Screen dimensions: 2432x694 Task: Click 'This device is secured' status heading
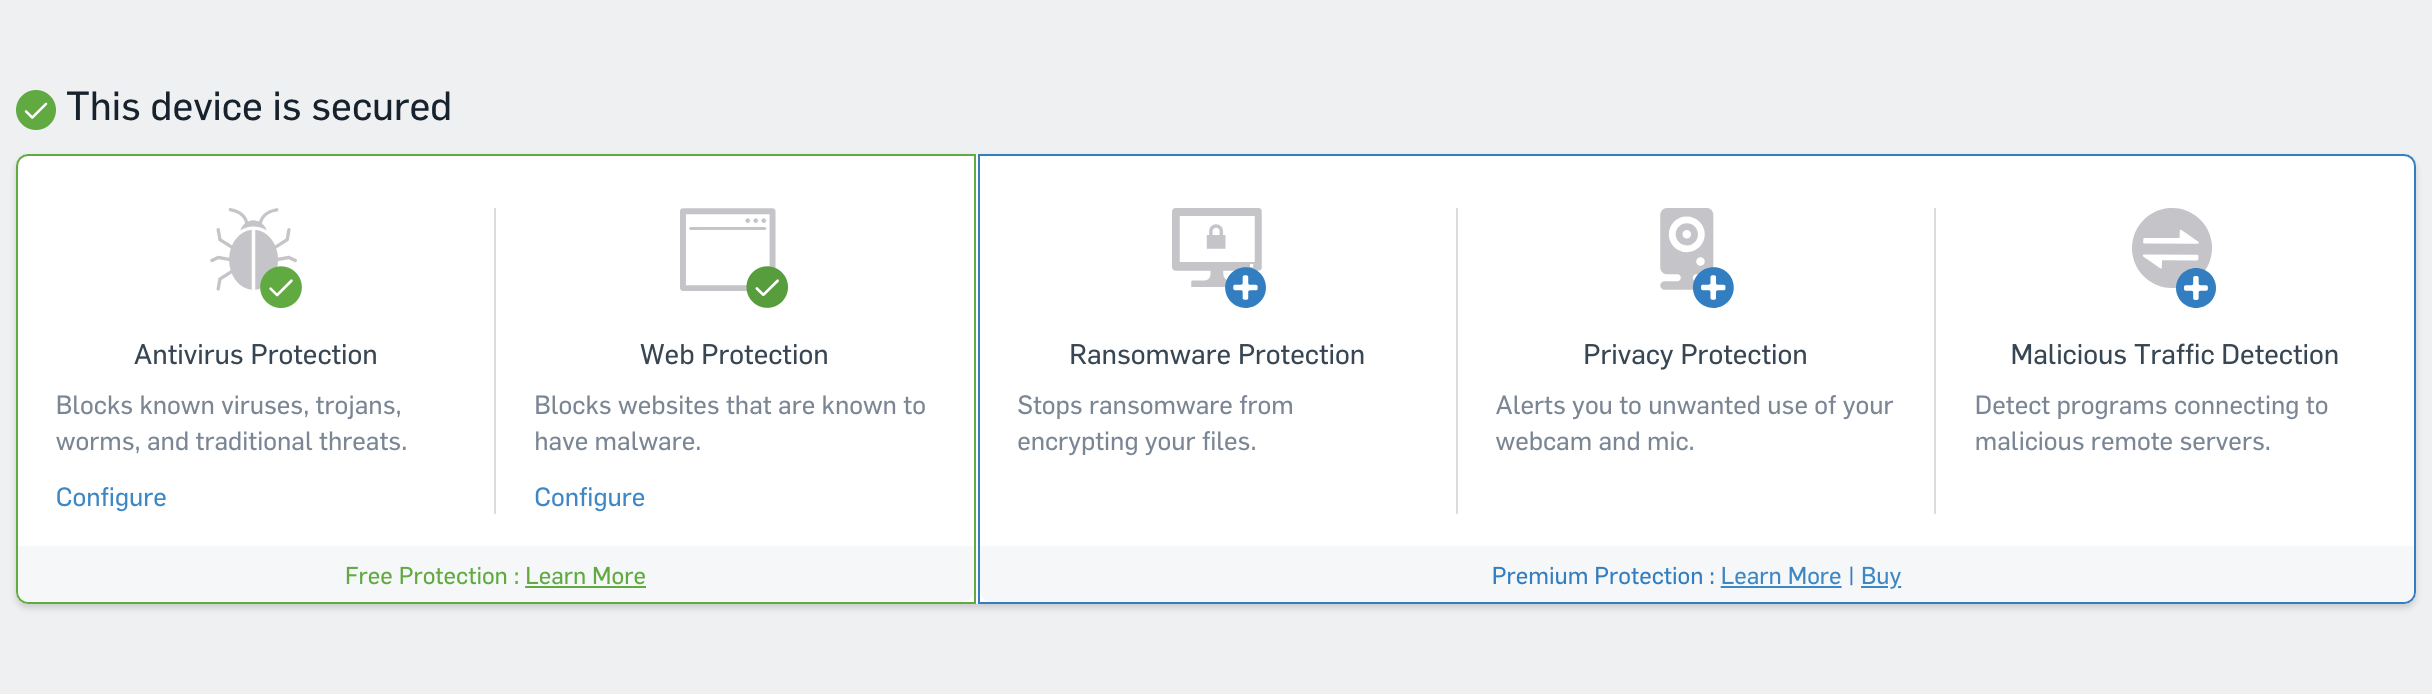[x=259, y=107]
